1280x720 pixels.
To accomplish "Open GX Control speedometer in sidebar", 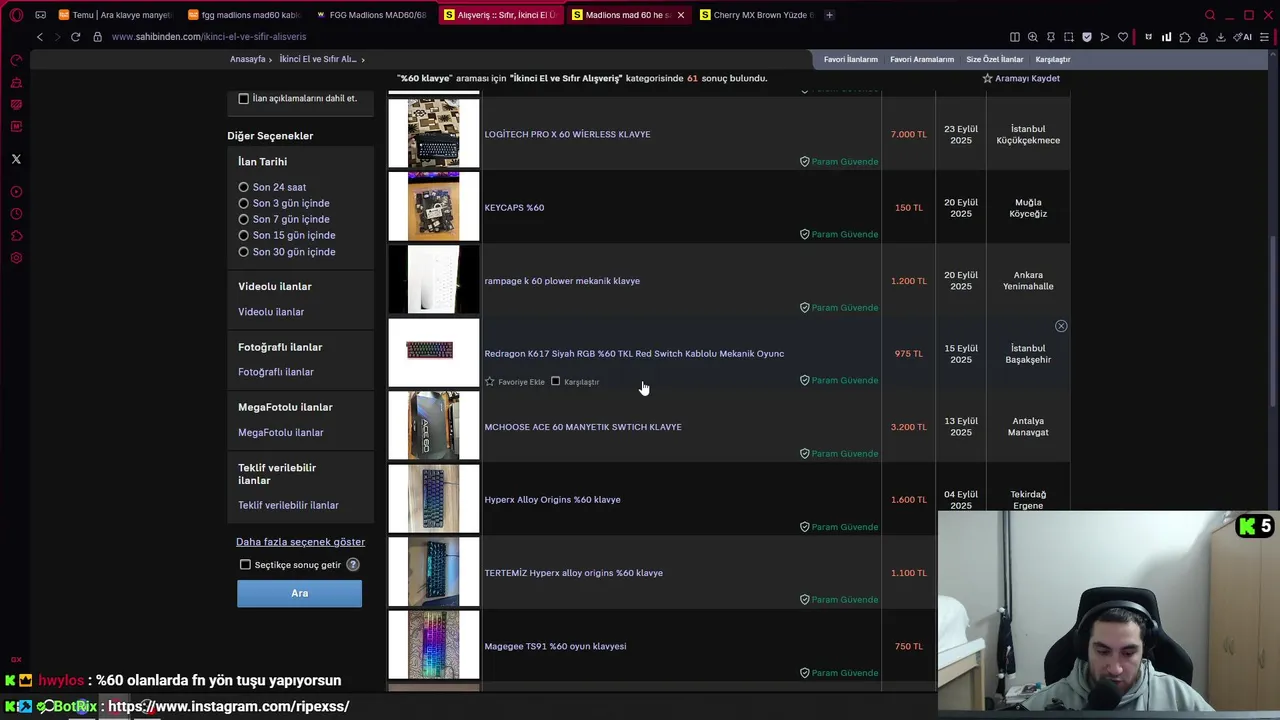I will (16, 60).
